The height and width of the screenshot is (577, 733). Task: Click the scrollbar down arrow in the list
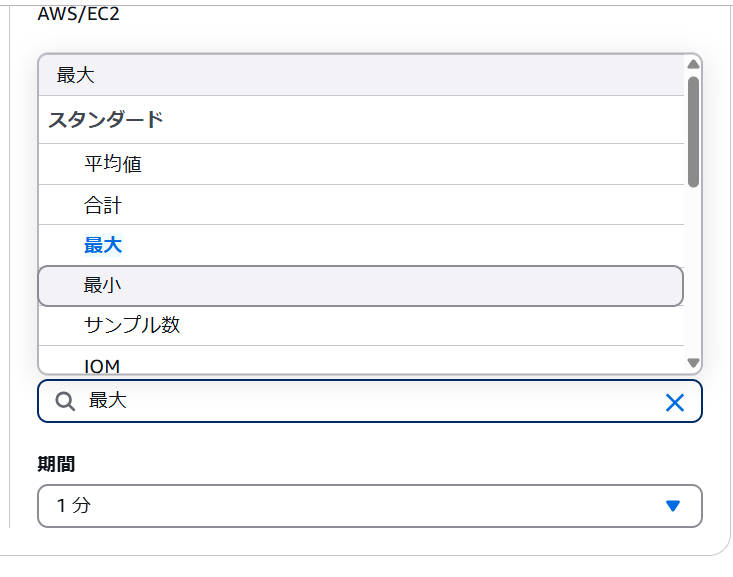pyautogui.click(x=693, y=363)
